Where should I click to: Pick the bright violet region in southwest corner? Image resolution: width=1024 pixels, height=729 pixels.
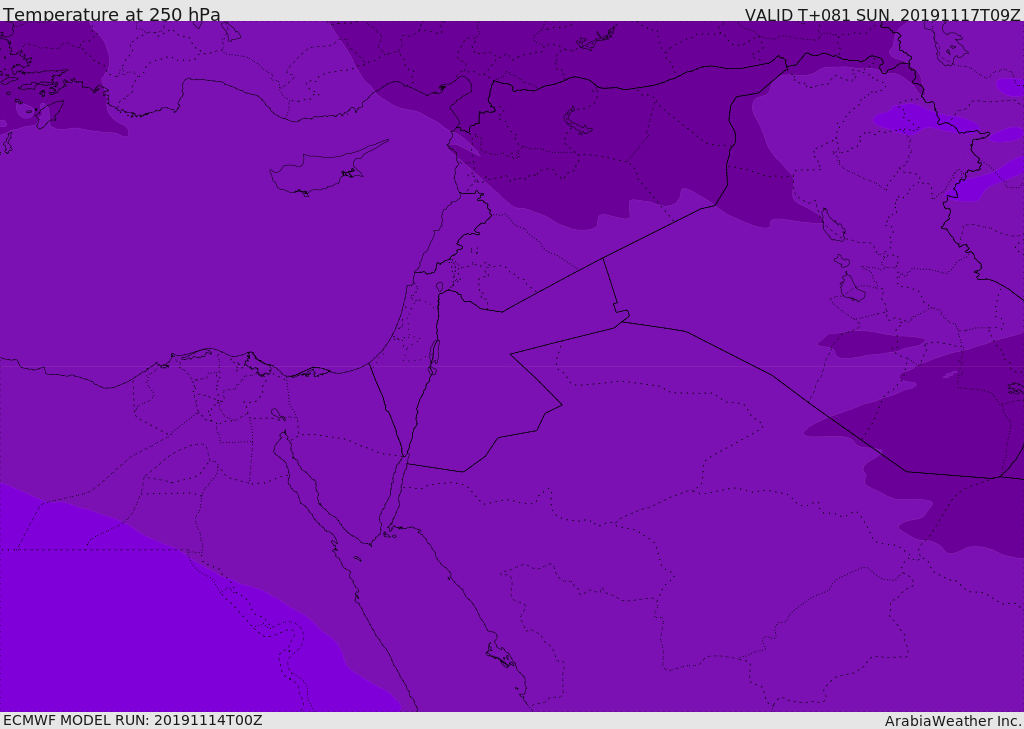[x=120, y=620]
